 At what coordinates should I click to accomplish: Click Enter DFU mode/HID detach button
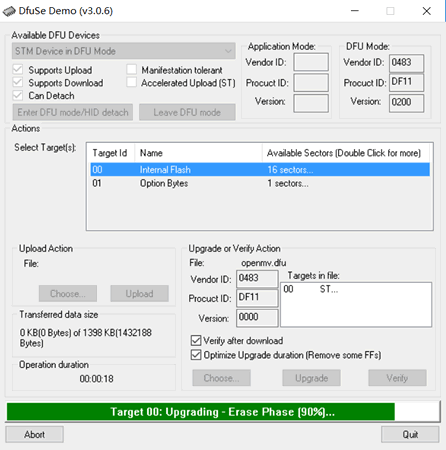tap(73, 112)
